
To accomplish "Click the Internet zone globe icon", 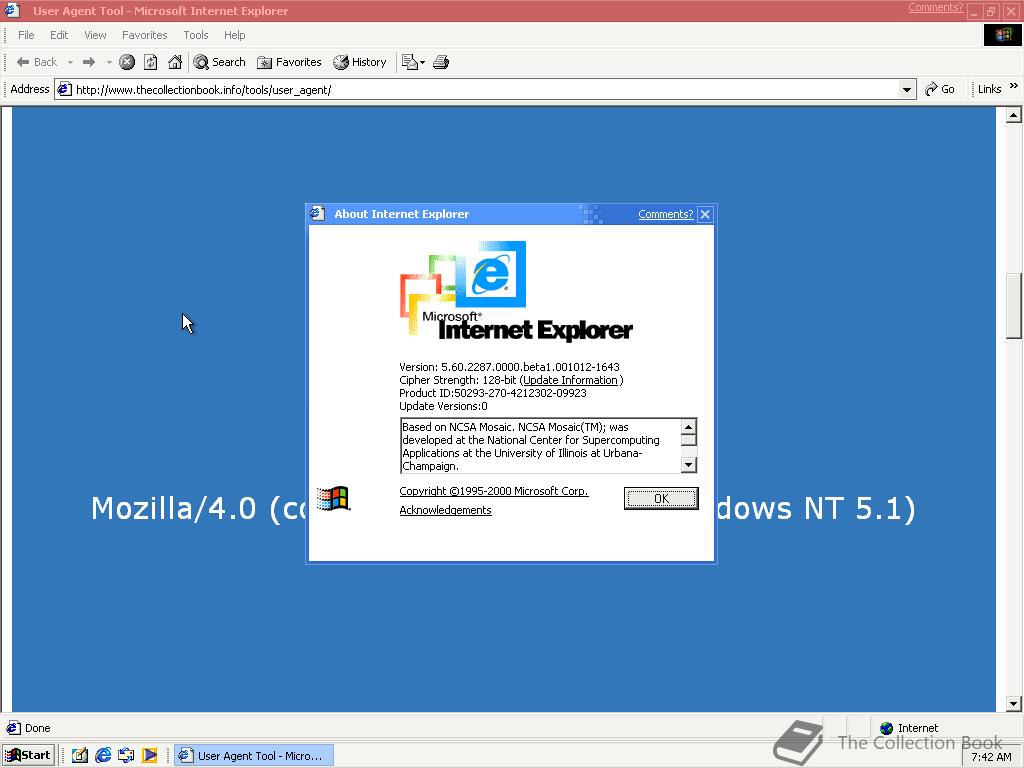I will [x=886, y=728].
